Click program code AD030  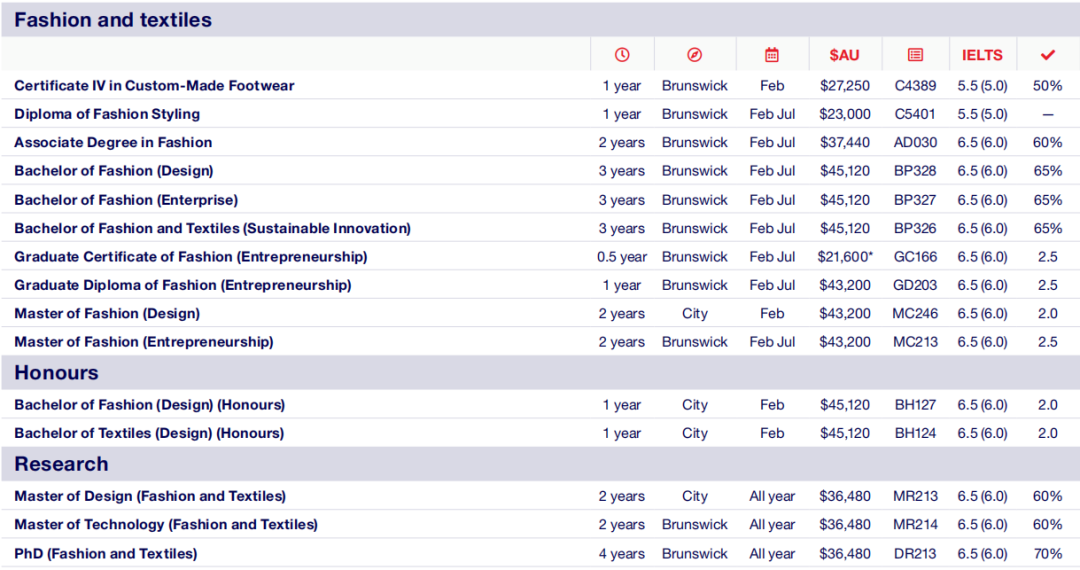pos(915,142)
